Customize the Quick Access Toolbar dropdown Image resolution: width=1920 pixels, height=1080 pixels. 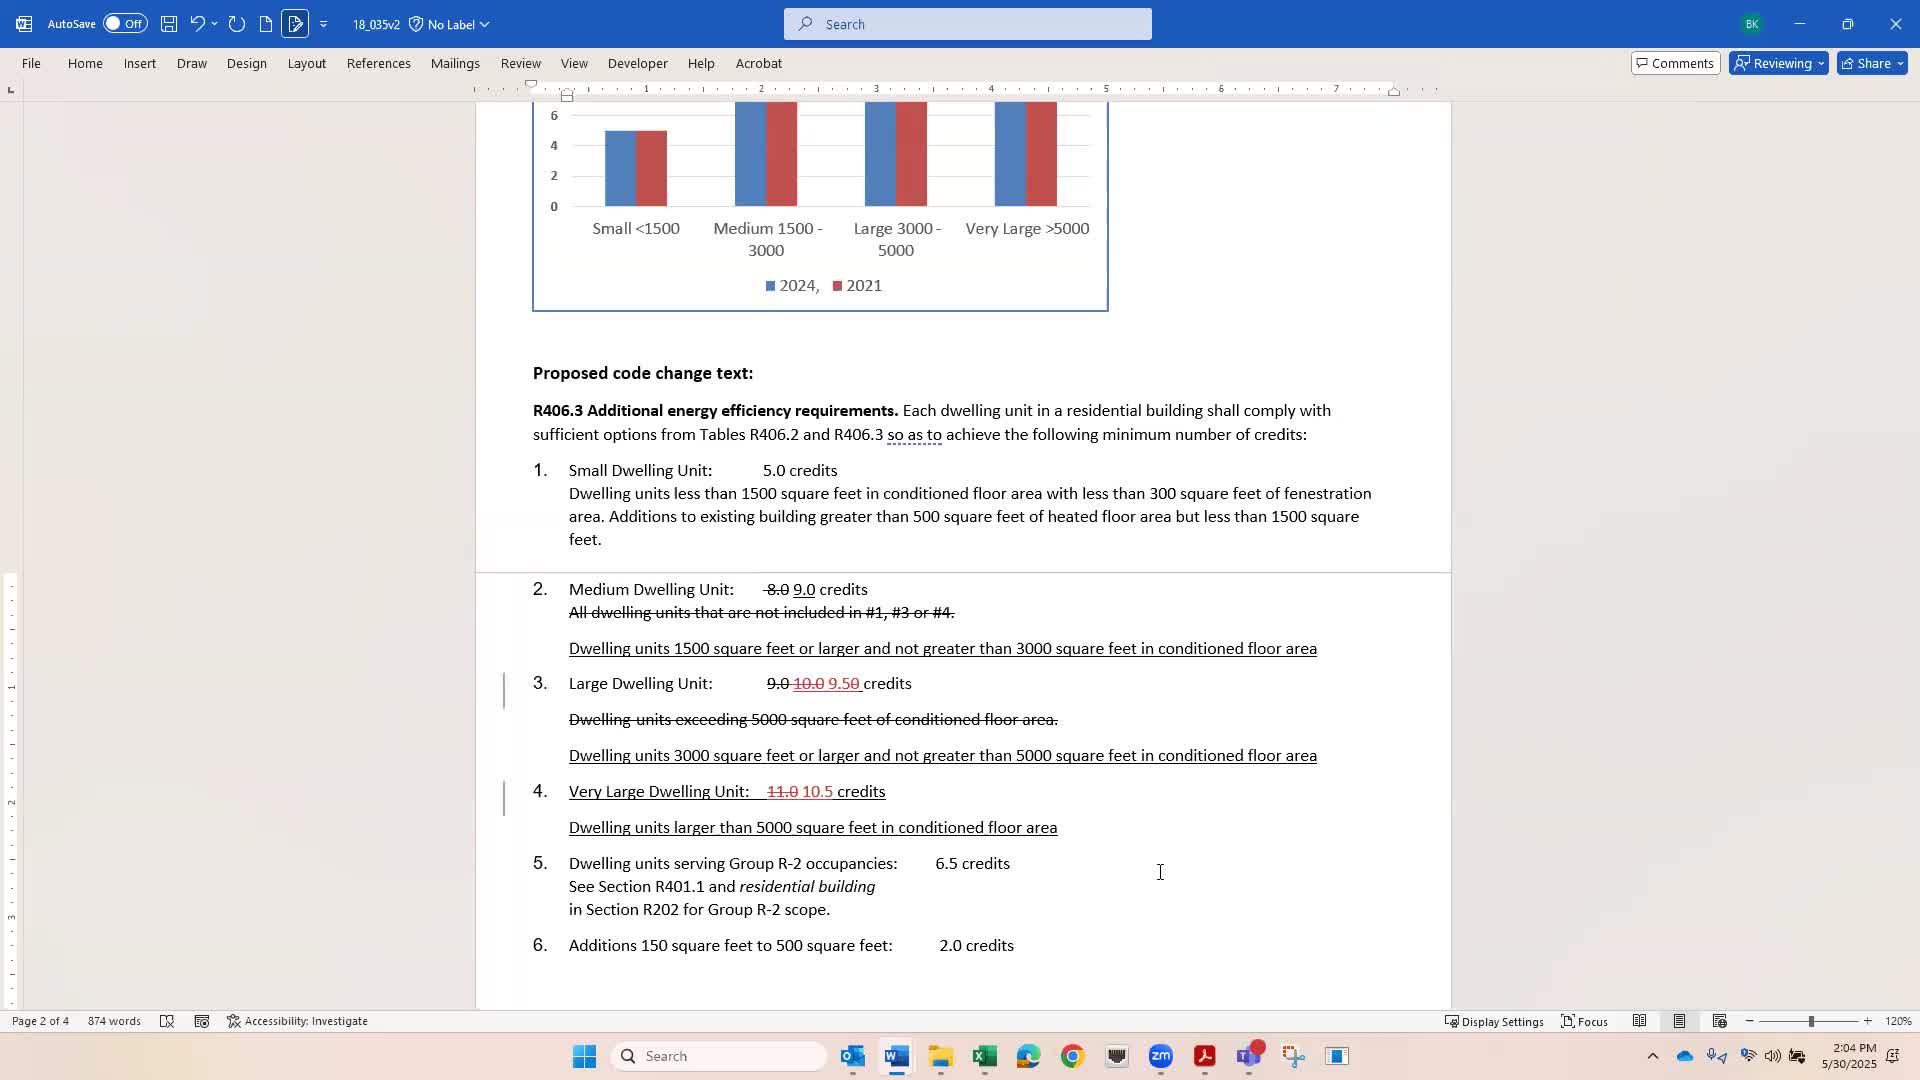tap(323, 24)
